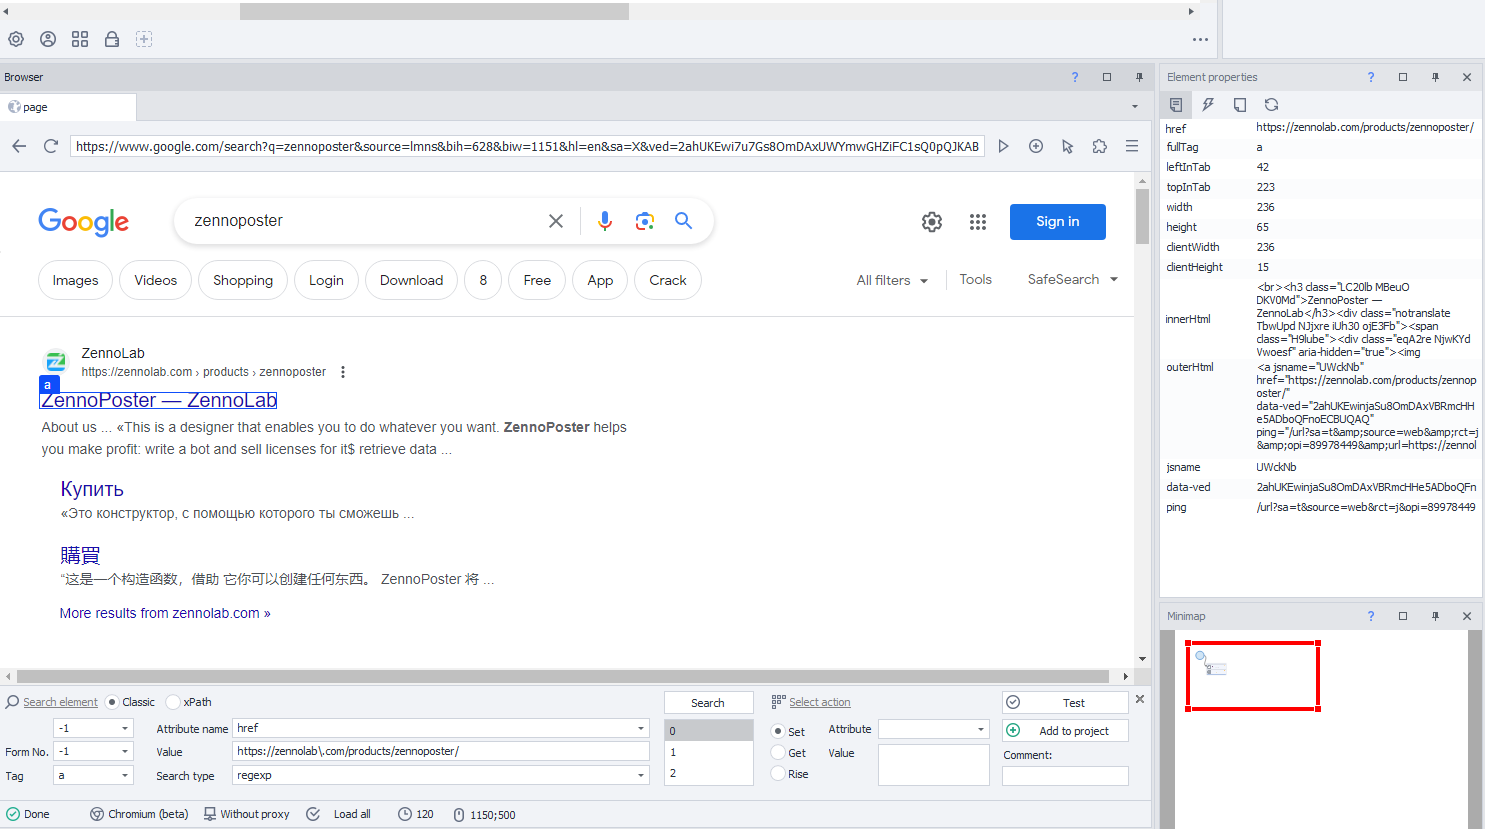Screen dimensions: 1485x829
Task: Open the Search type regexp dropdown
Action: [641, 775]
